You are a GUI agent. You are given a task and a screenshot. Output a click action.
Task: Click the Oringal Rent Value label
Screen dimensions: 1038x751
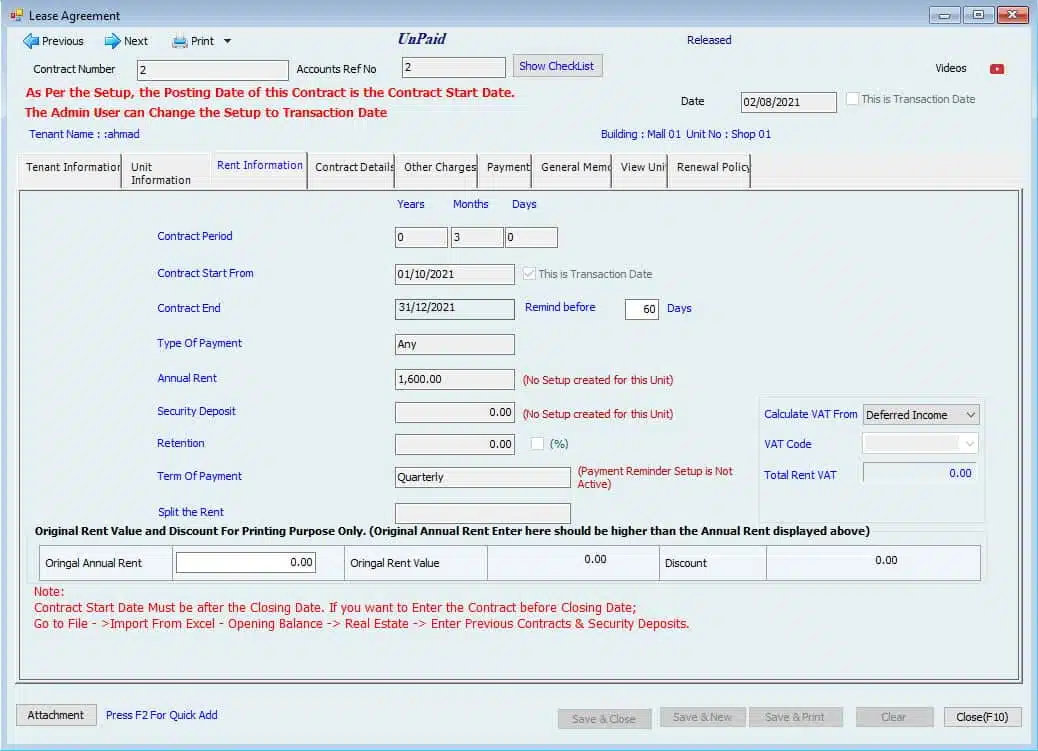coord(395,563)
